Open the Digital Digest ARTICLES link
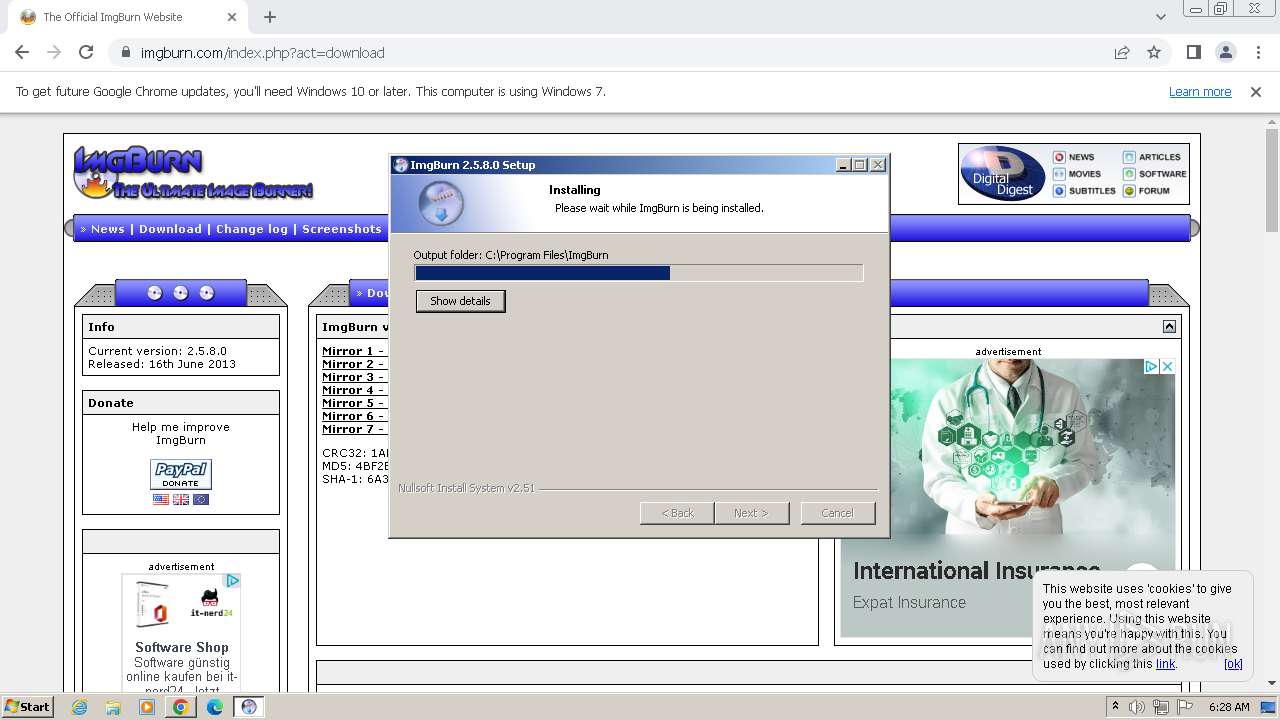Screen dimensions: 1280x720 pos(1160,157)
